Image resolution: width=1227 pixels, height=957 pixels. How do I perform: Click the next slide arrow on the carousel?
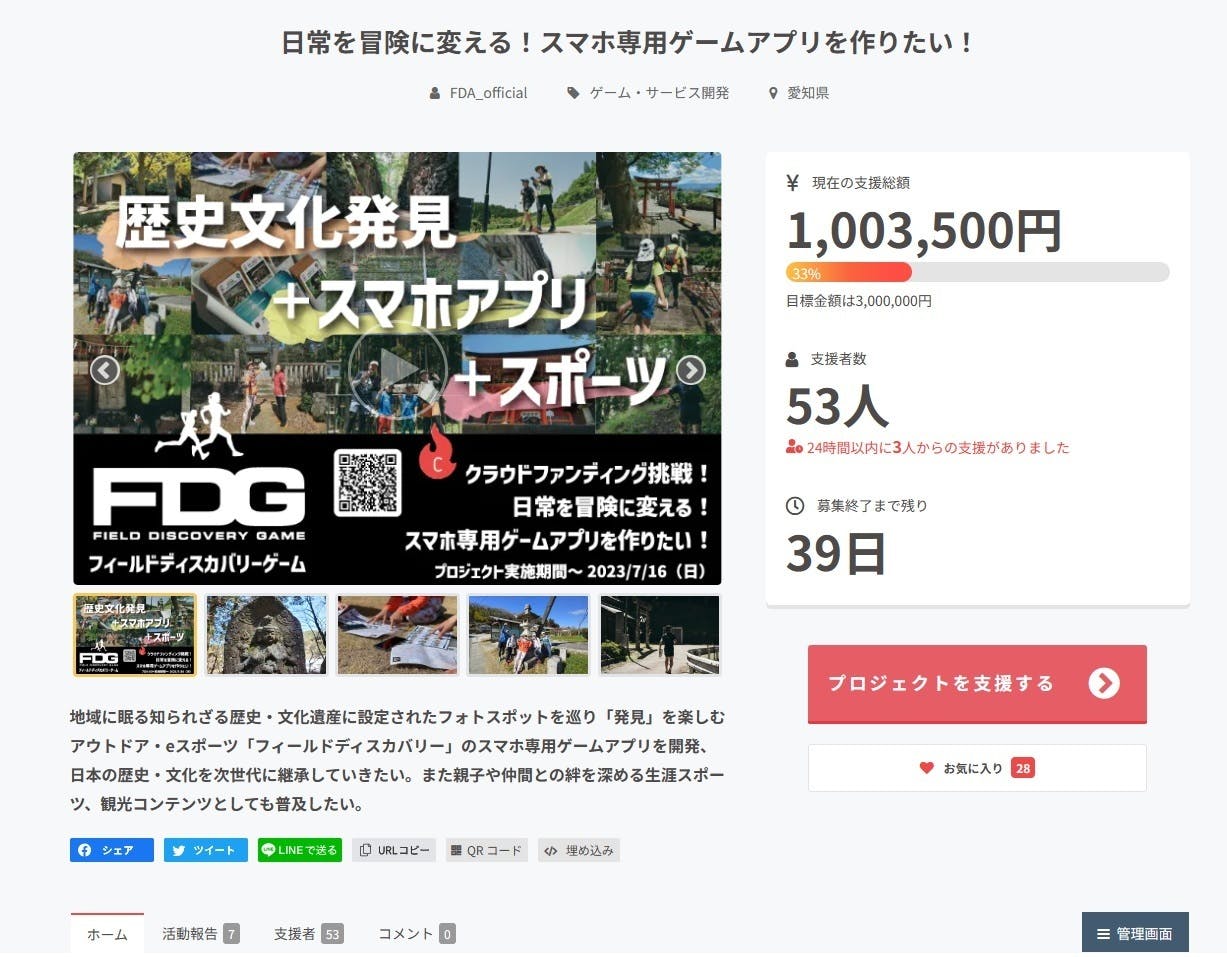[690, 370]
